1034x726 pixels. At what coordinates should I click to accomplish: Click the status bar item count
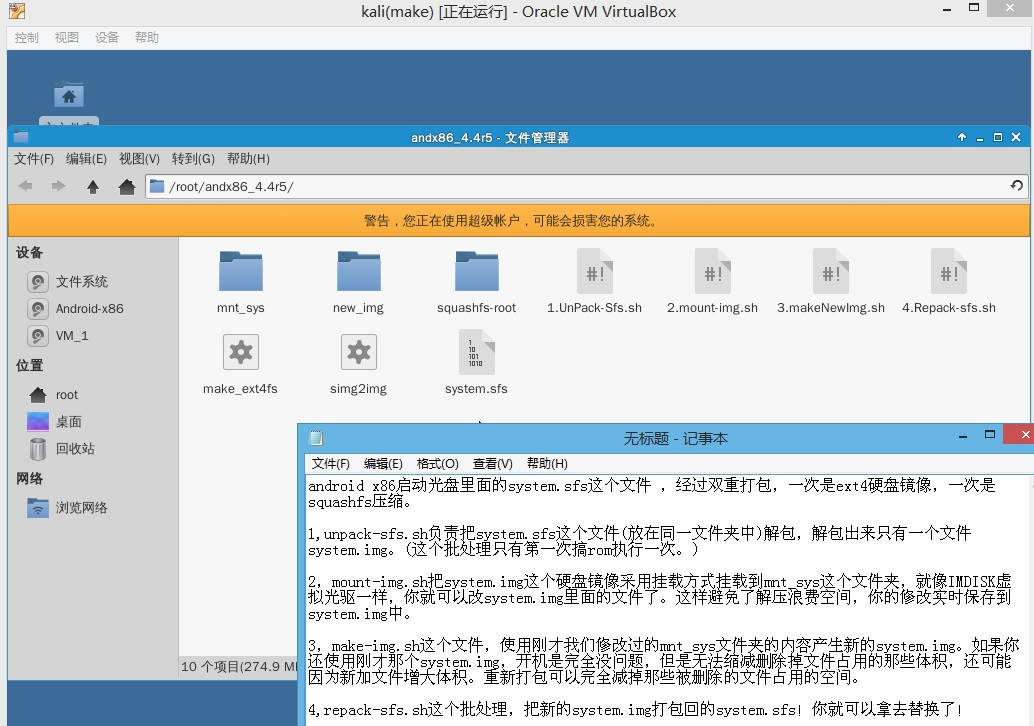tap(239, 667)
